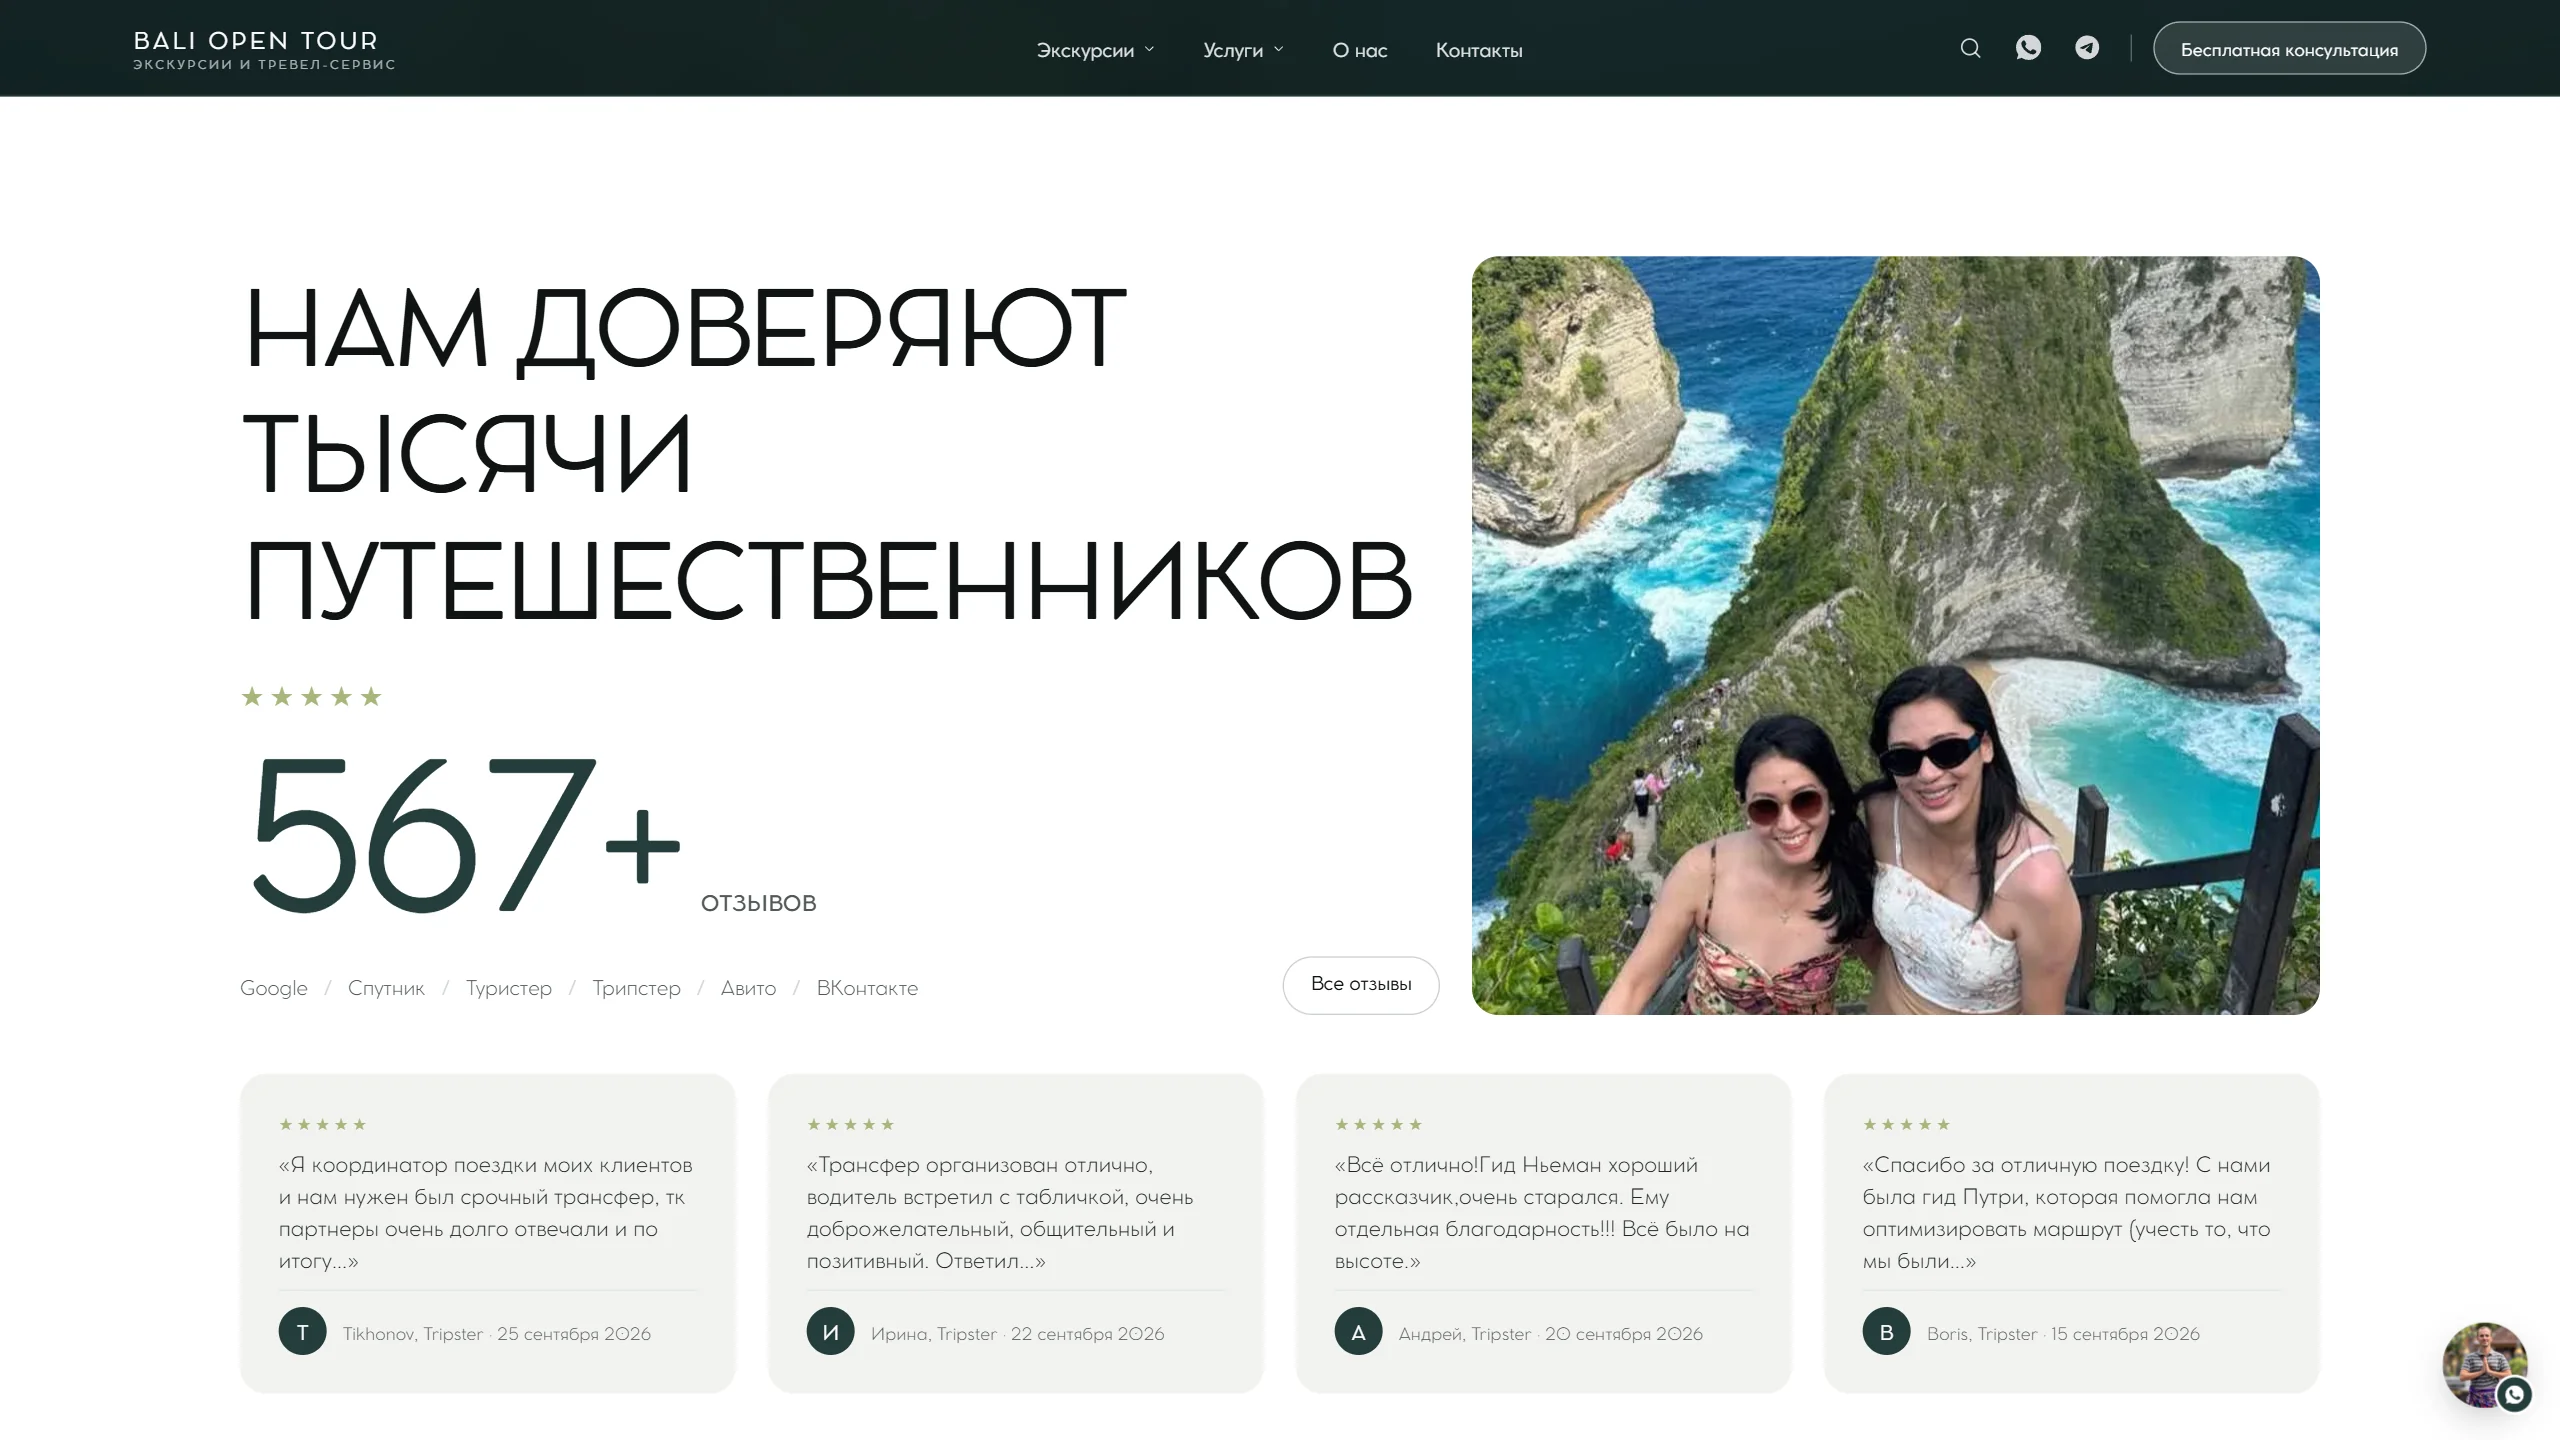The image size is (2560, 1440).
Task: Click star rating in Boris's review card
Action: click(1907, 1124)
